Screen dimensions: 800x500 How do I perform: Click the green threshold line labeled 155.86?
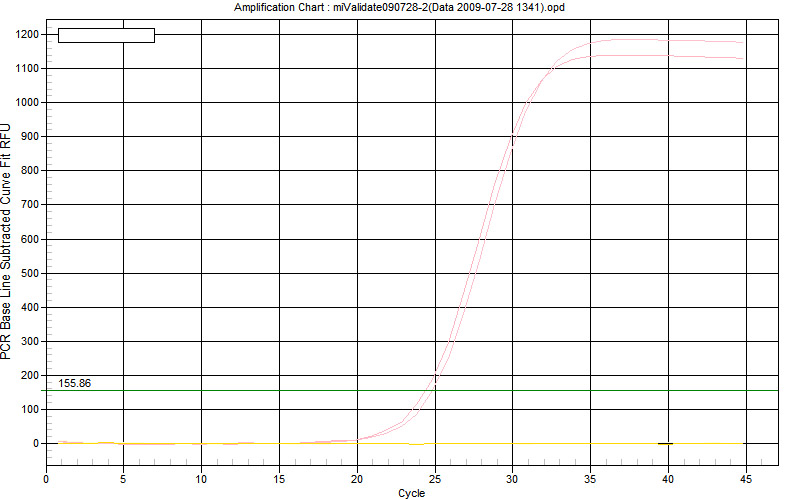pos(410,390)
